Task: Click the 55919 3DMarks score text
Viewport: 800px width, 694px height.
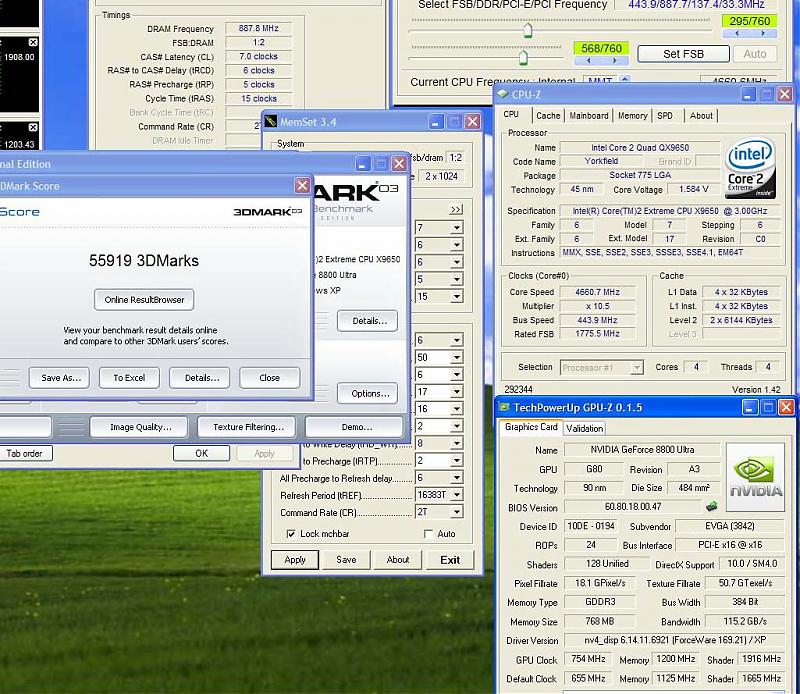Action: 144,260
